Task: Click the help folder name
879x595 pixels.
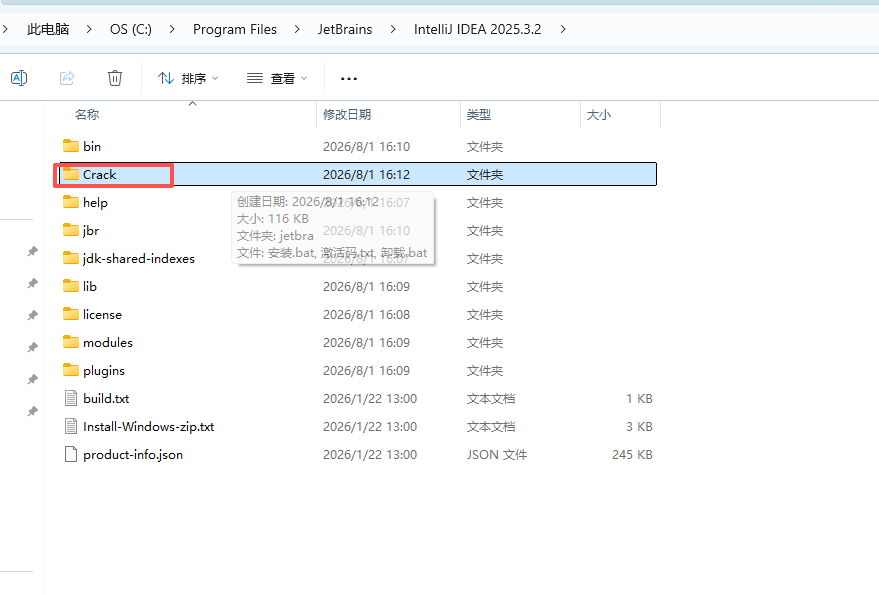Action: (95, 202)
